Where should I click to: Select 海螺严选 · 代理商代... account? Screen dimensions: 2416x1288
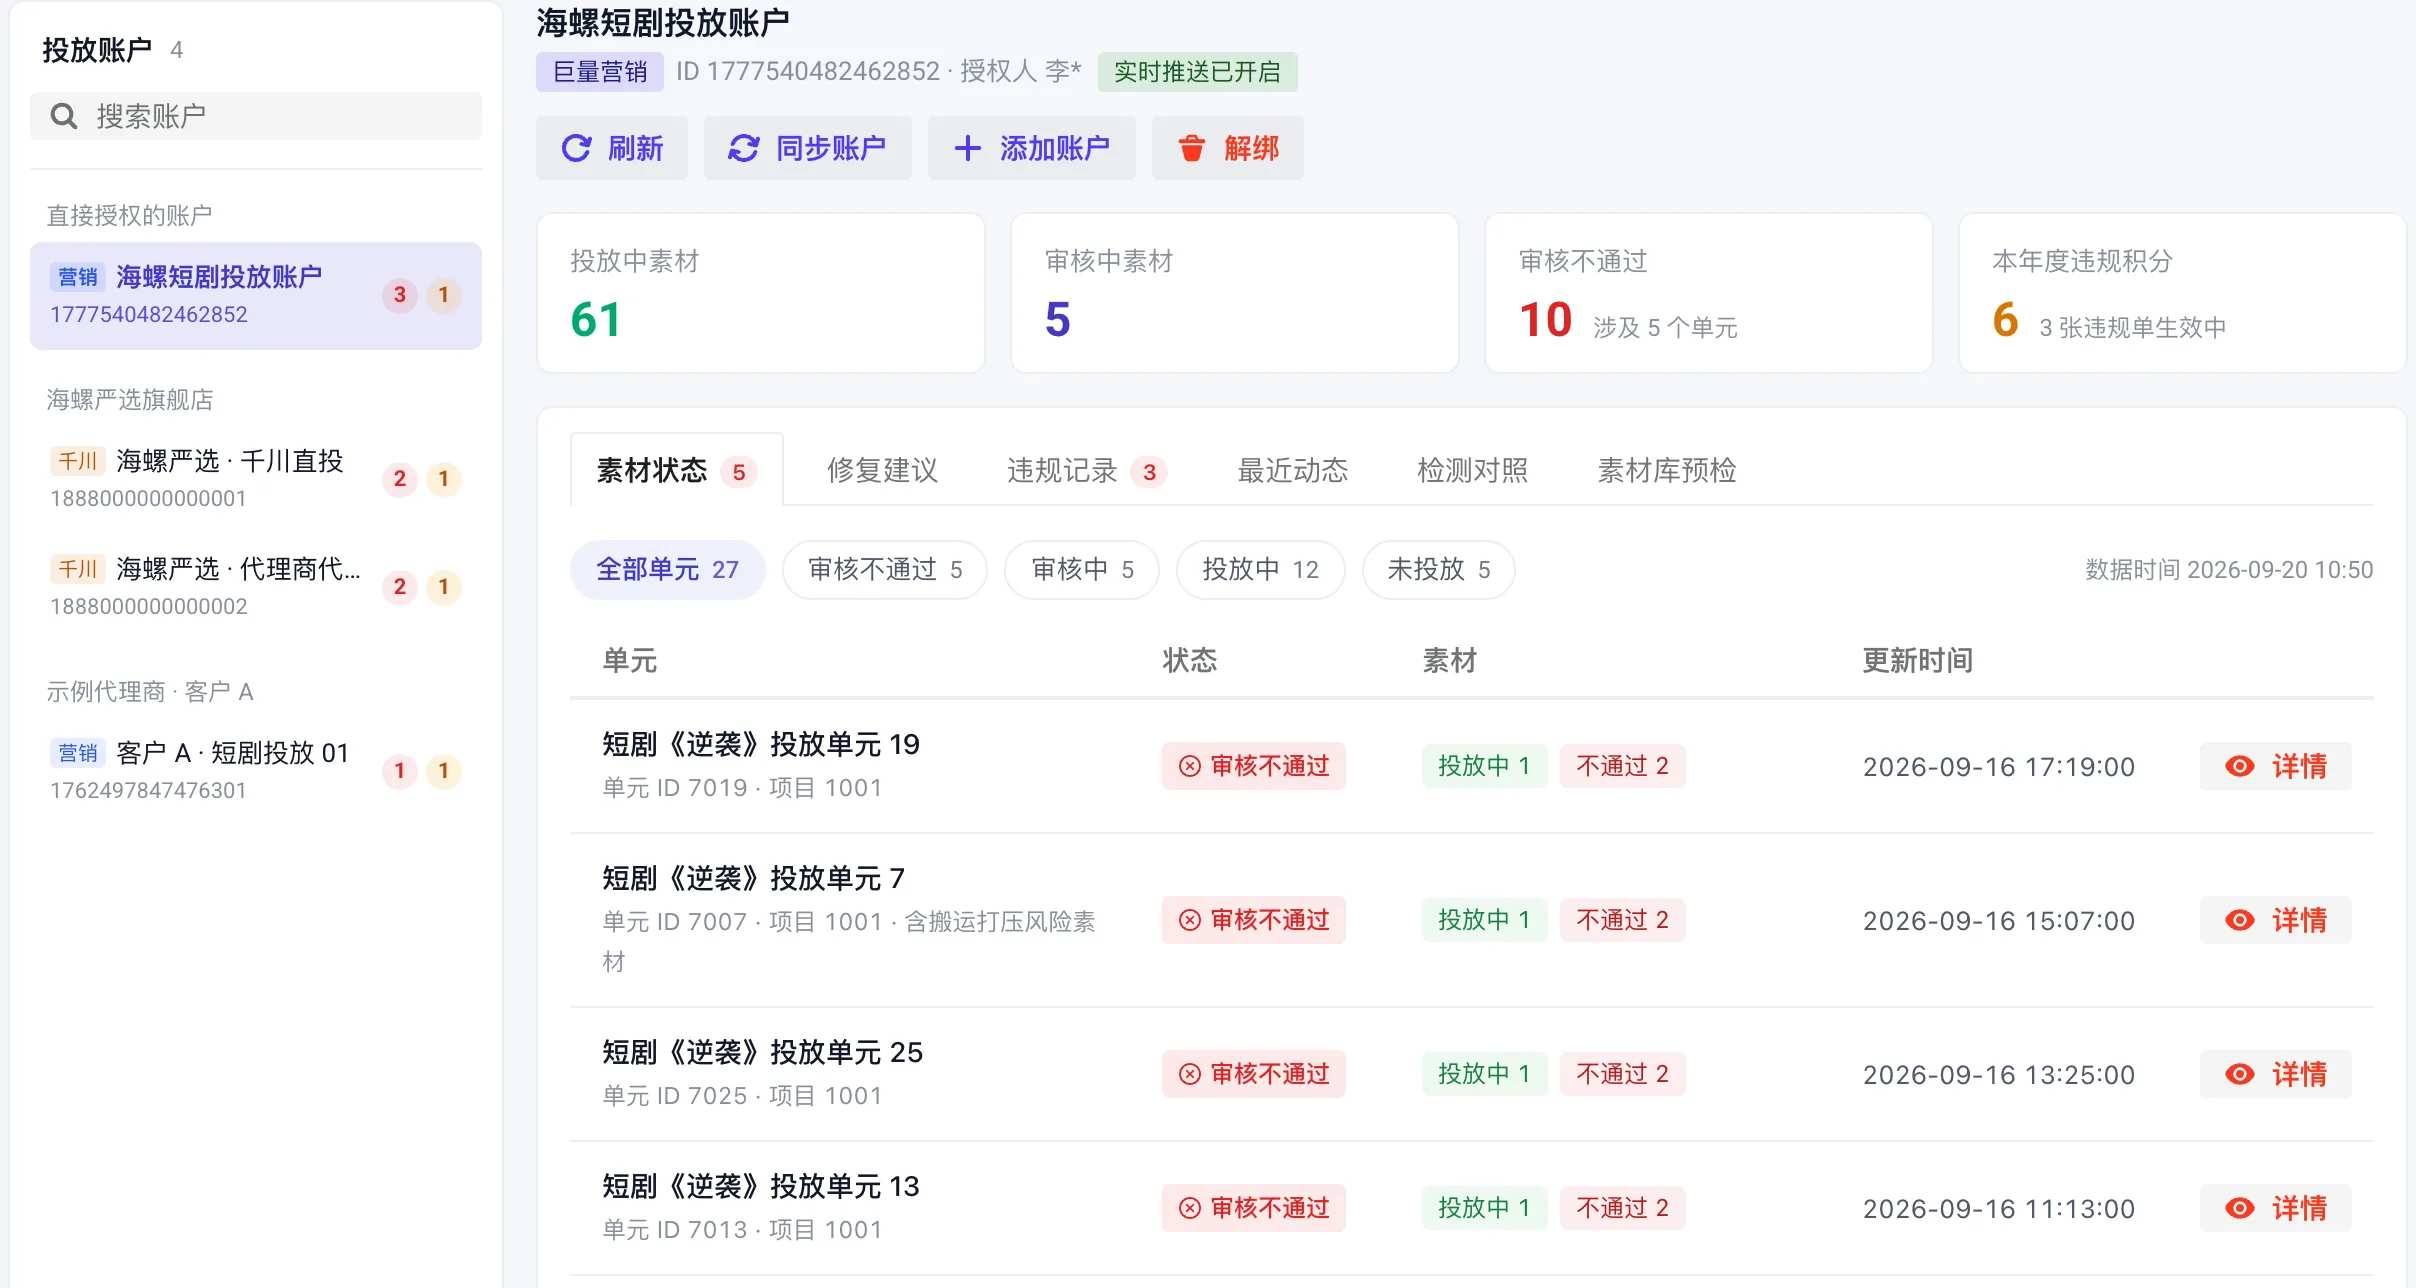256,587
